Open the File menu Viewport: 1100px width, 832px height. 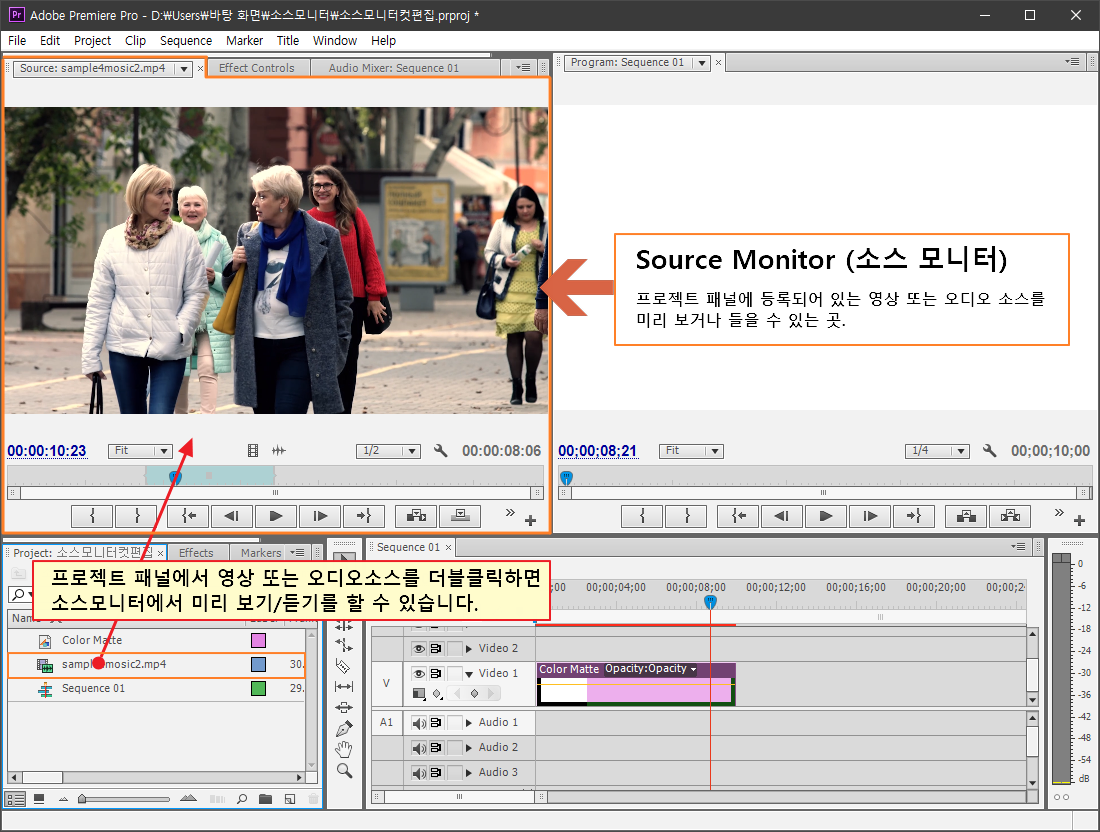(17, 41)
